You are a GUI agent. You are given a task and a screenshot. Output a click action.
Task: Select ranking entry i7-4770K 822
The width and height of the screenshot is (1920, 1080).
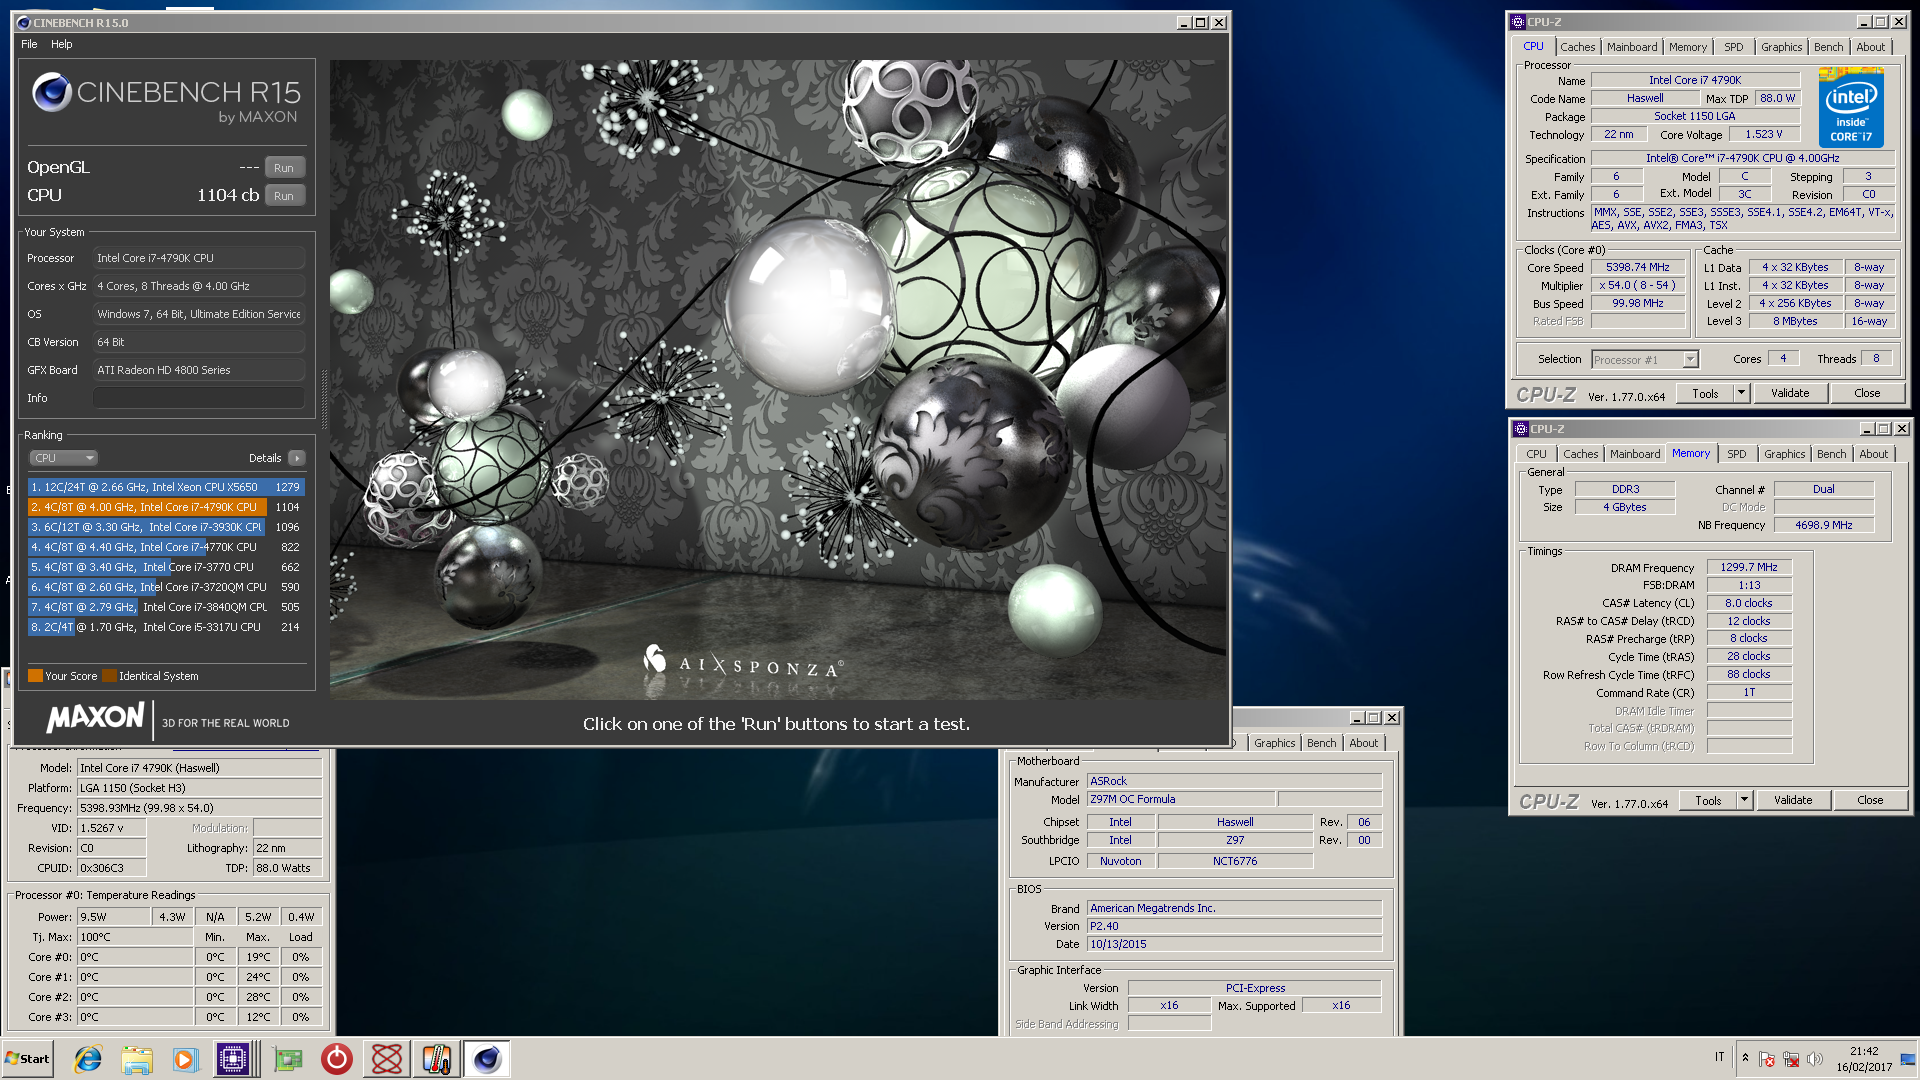166,547
